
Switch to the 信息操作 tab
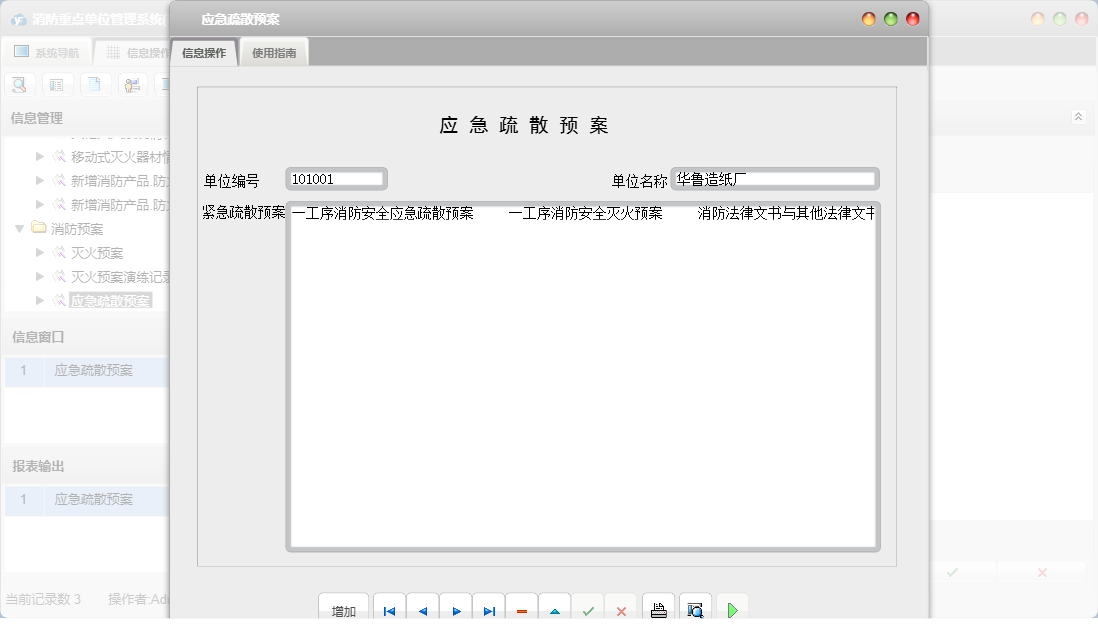(203, 51)
